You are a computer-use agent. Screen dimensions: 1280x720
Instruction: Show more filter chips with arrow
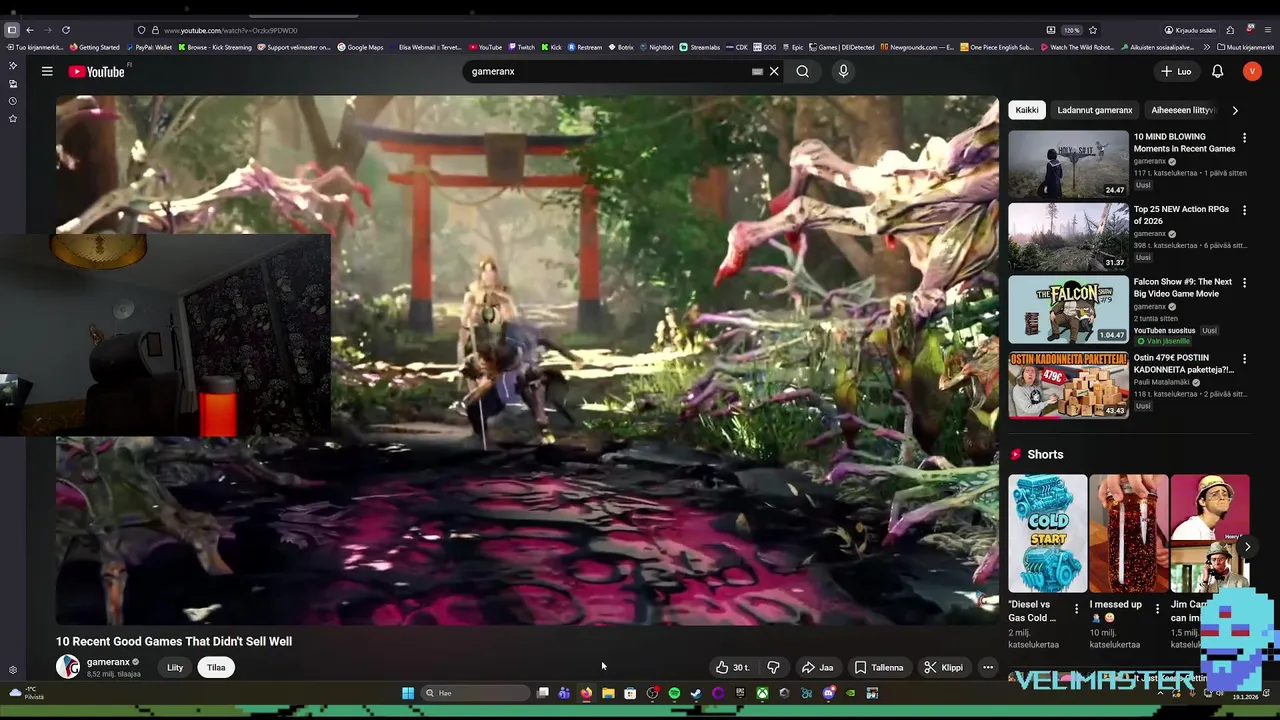[1235, 110]
